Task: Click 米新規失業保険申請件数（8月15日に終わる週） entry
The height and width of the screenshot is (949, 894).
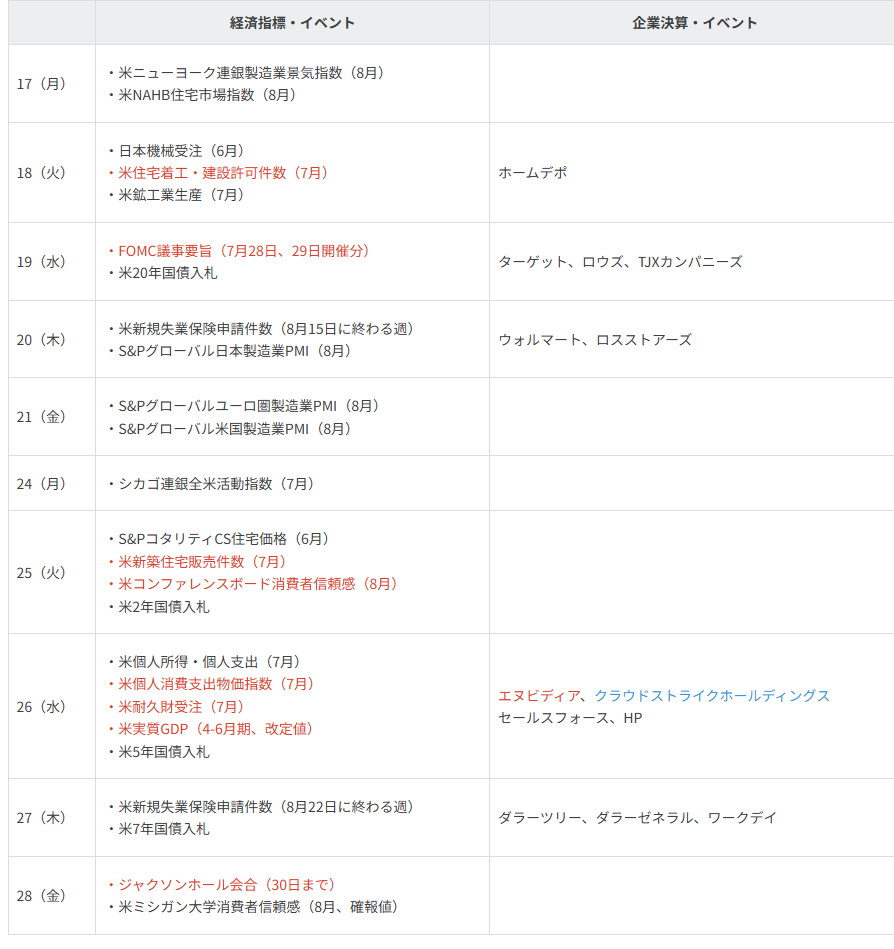Action: point(261,329)
